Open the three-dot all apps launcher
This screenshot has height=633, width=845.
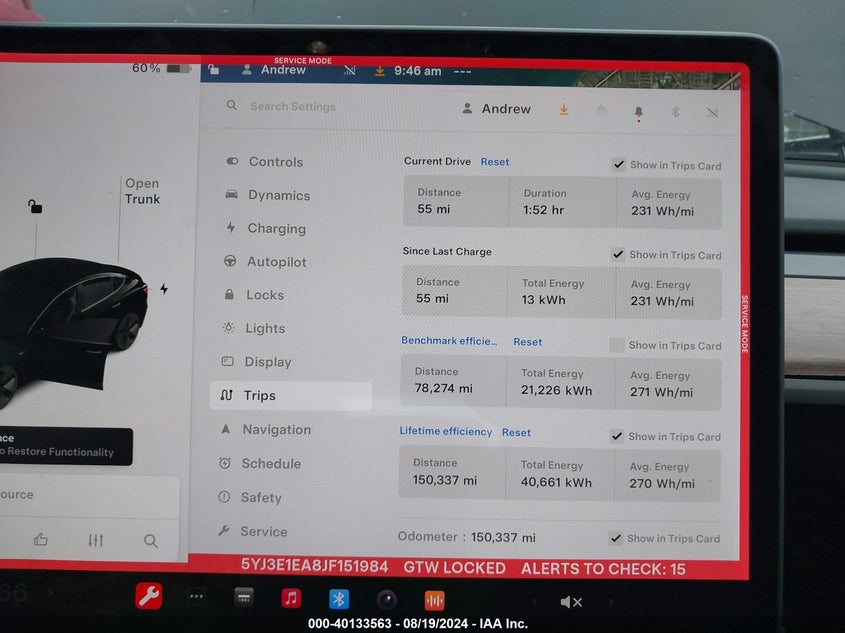point(197,597)
